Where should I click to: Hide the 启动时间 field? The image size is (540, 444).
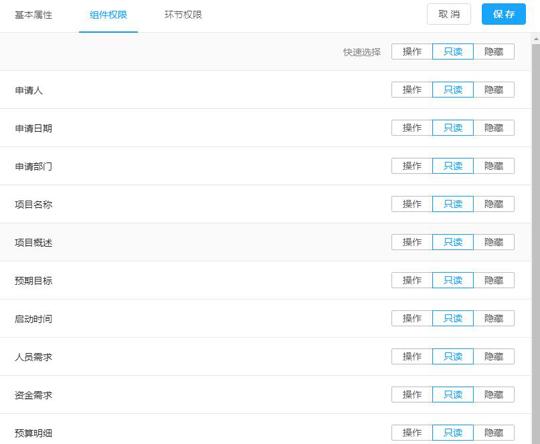[494, 318]
